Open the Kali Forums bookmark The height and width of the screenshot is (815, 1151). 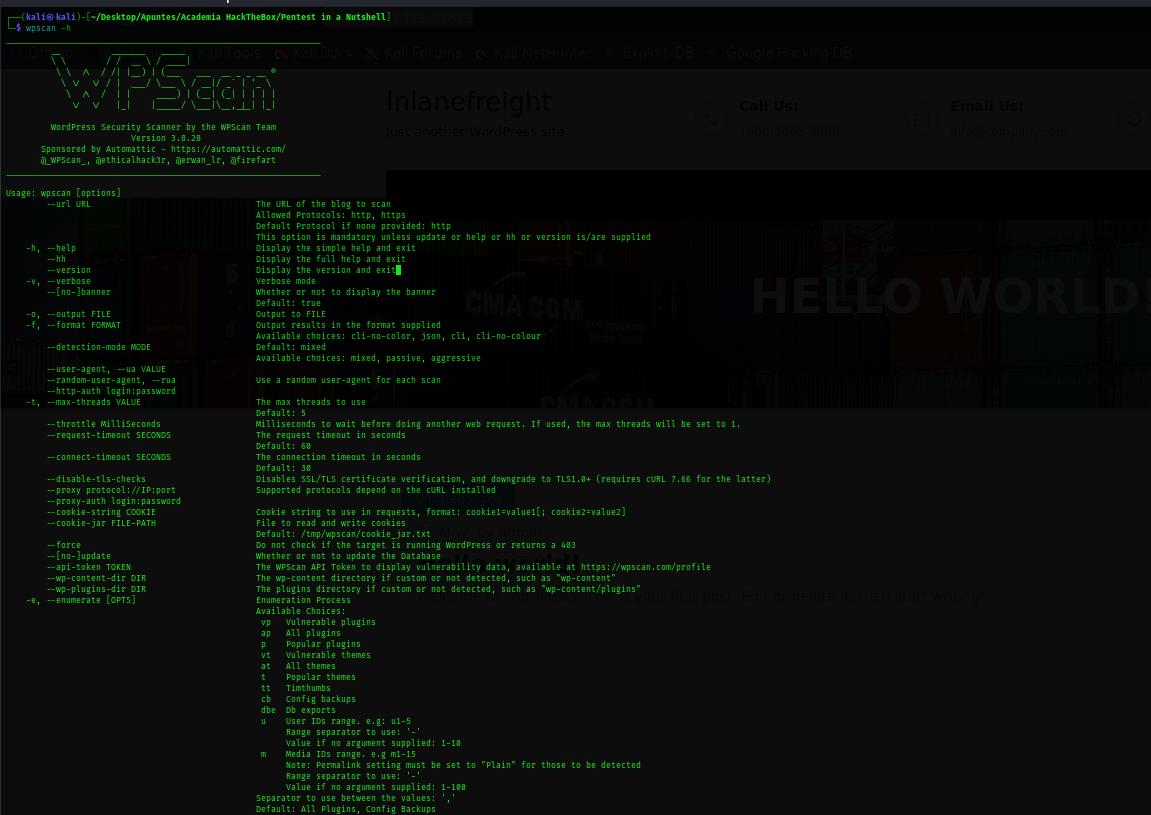pos(424,53)
